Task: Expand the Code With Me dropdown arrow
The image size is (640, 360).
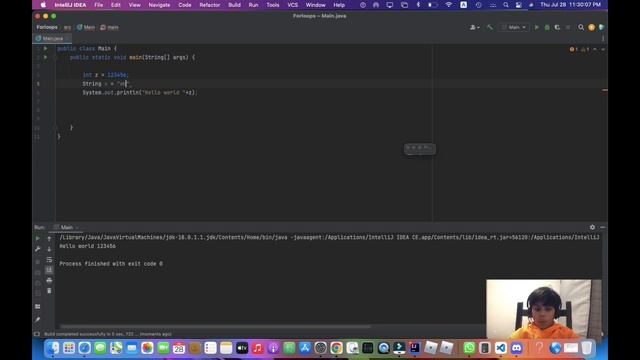Action: [x=478, y=27]
